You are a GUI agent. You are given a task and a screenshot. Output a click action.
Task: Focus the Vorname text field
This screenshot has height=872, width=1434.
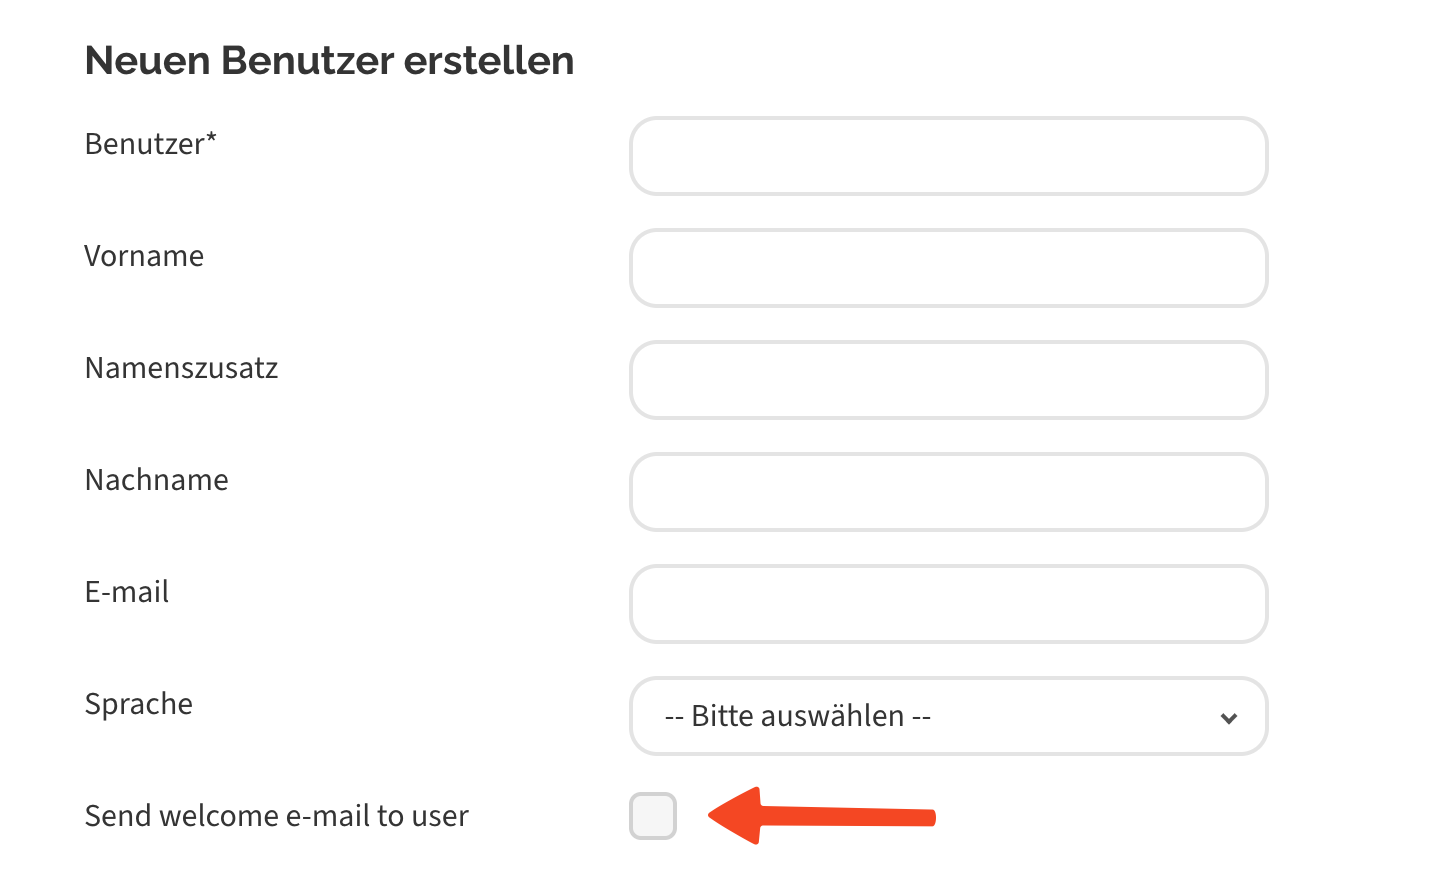[948, 268]
